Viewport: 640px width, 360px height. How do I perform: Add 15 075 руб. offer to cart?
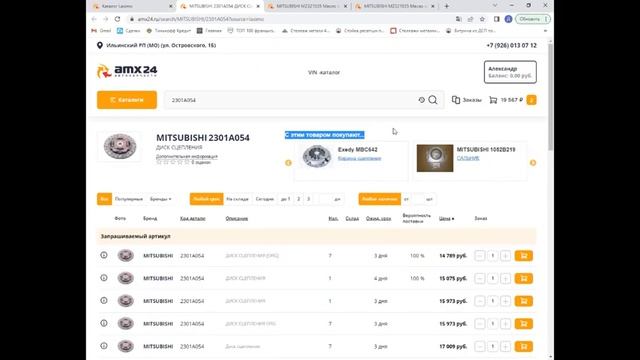(x=524, y=278)
